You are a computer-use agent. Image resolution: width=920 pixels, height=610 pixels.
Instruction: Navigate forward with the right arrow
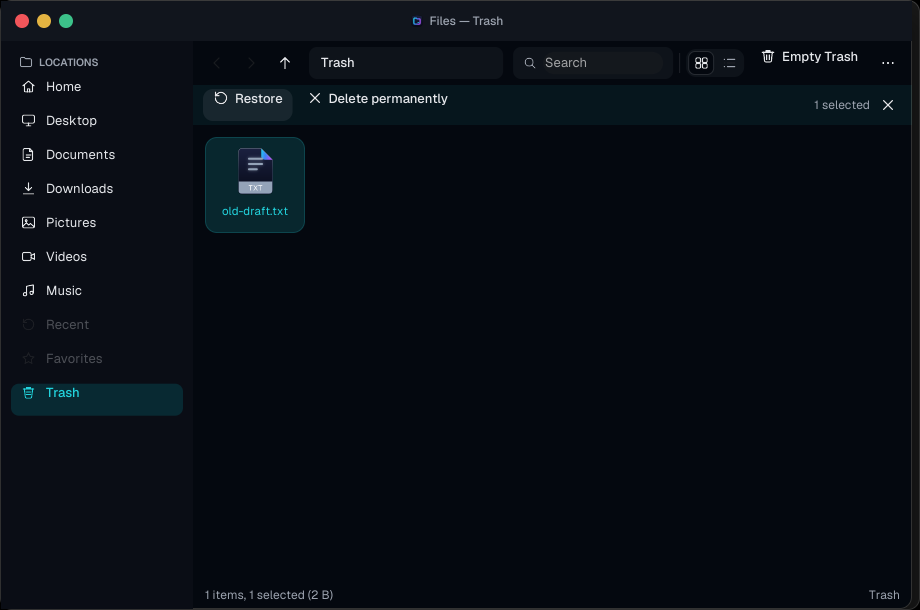coord(251,63)
